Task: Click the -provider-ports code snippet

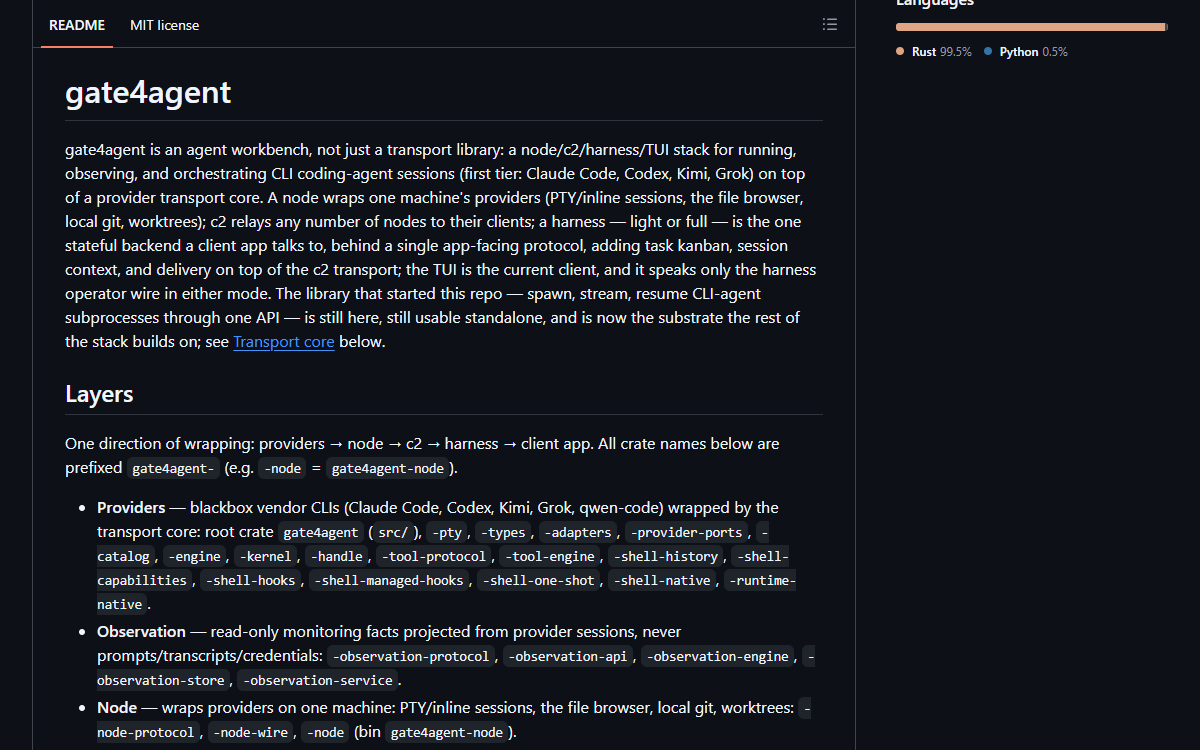Action: [688, 532]
